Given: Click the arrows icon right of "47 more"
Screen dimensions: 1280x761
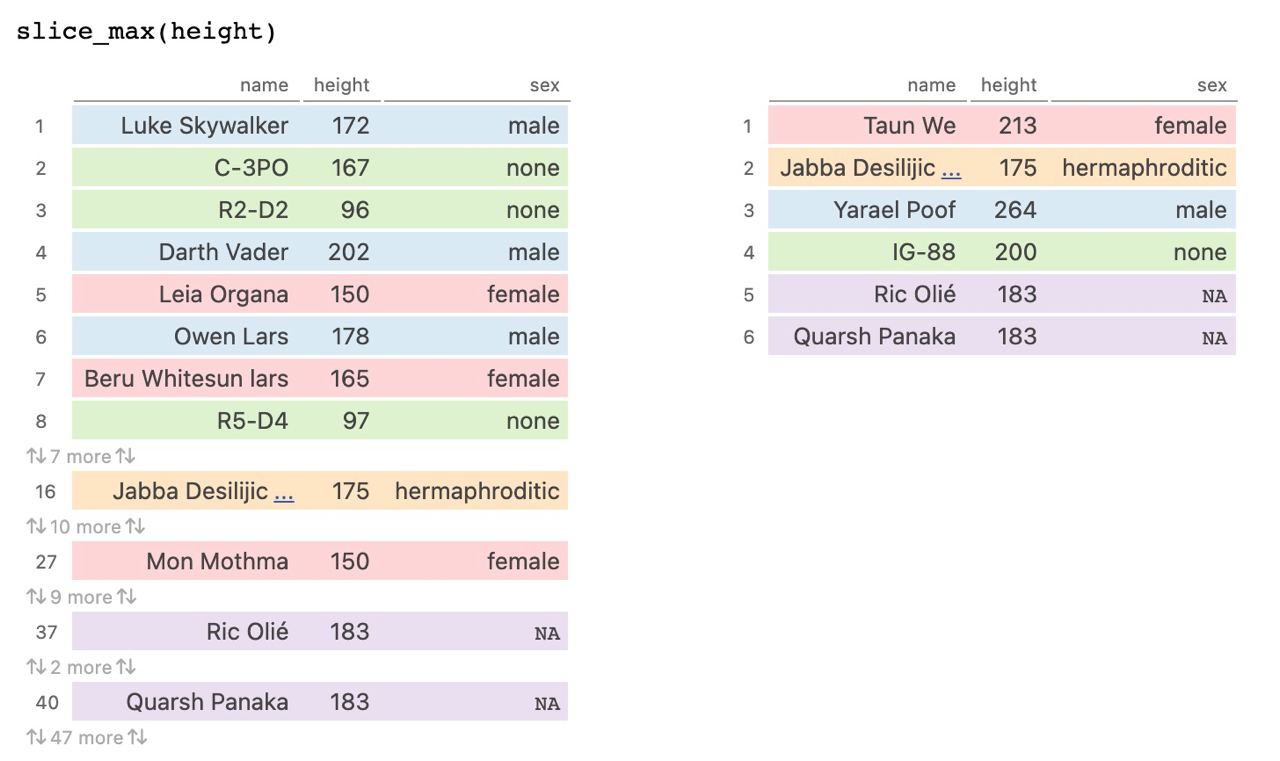Looking at the screenshot, I should 138,738.
